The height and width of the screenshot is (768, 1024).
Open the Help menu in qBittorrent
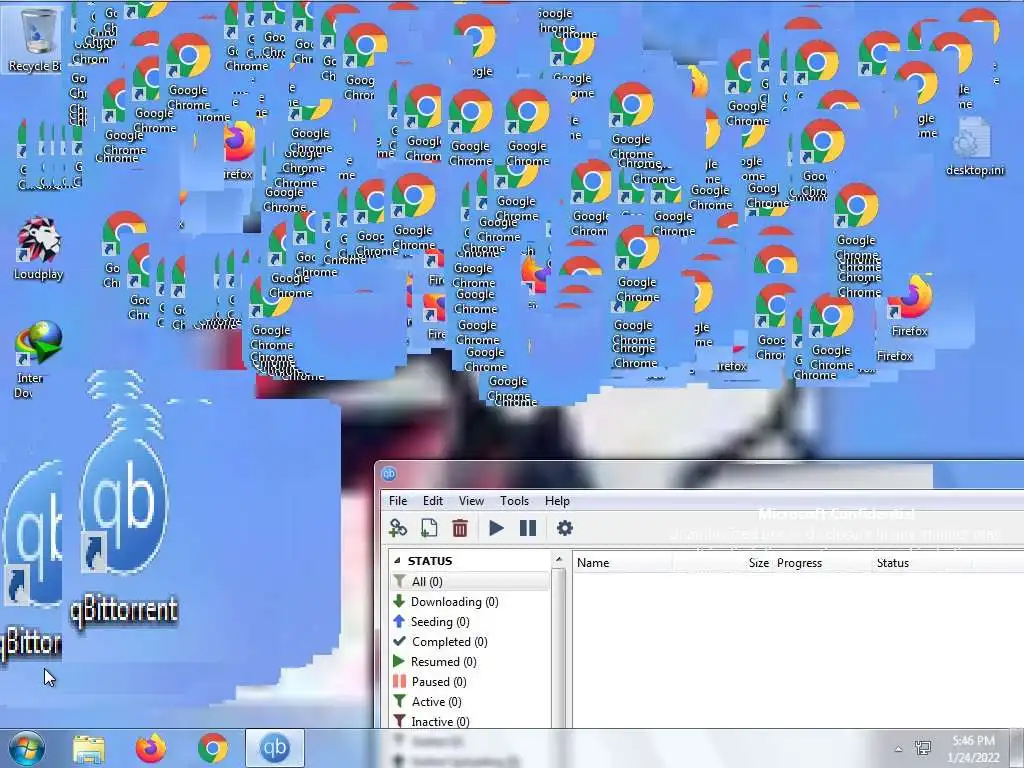tap(557, 501)
